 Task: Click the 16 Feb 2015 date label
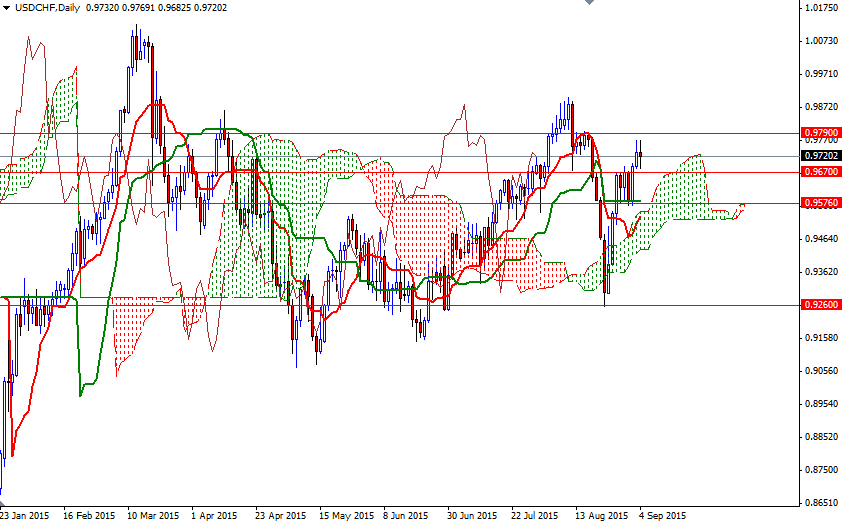[89, 515]
